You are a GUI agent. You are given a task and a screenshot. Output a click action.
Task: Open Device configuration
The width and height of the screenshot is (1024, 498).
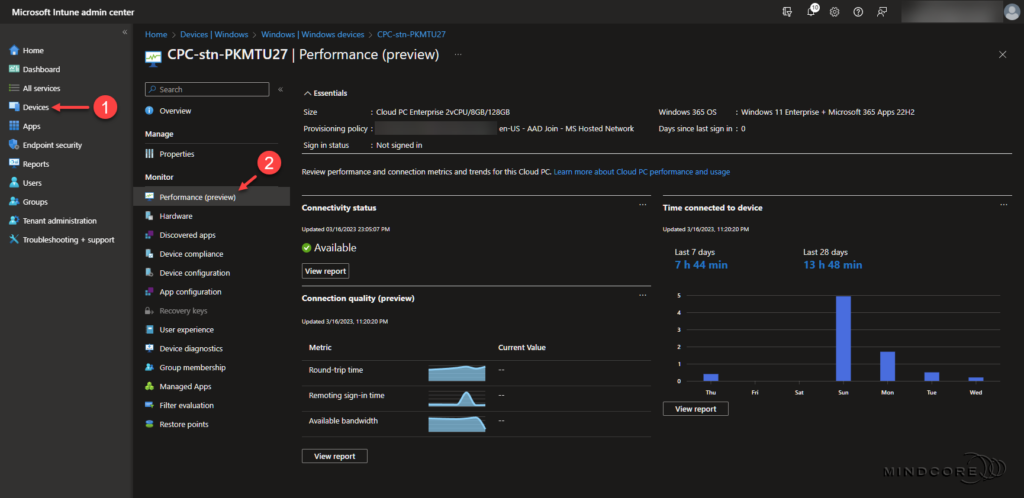point(195,273)
